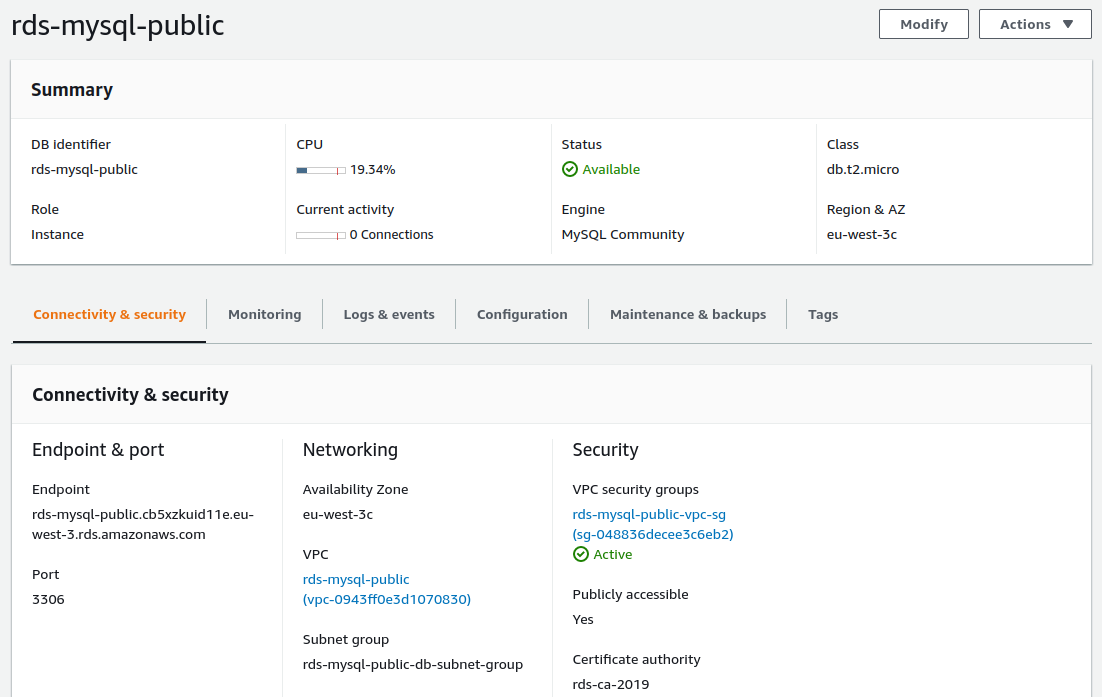Viewport: 1102px width, 697px height.
Task: Click the CPU usage progress bar
Action: [320, 170]
